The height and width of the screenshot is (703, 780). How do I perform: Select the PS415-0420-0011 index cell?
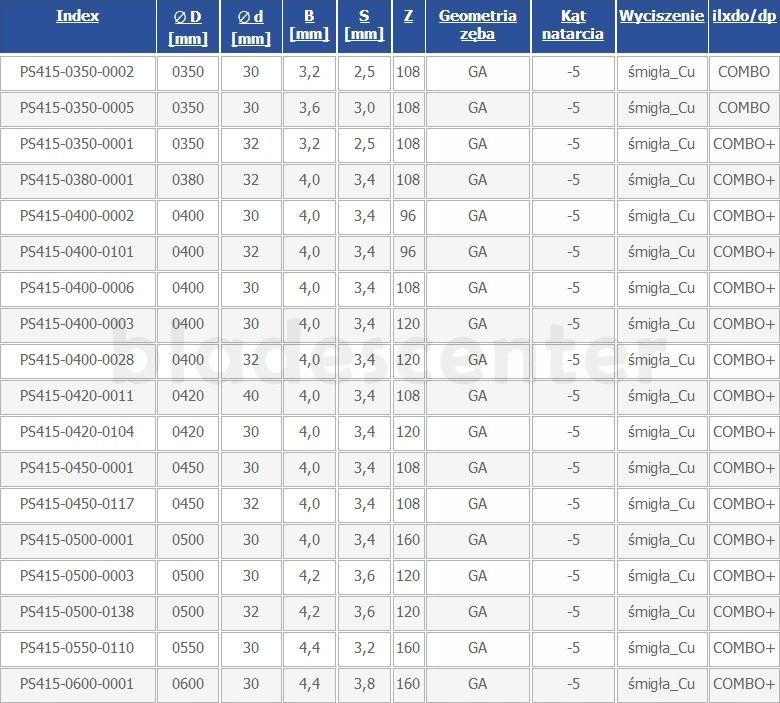coord(77,396)
